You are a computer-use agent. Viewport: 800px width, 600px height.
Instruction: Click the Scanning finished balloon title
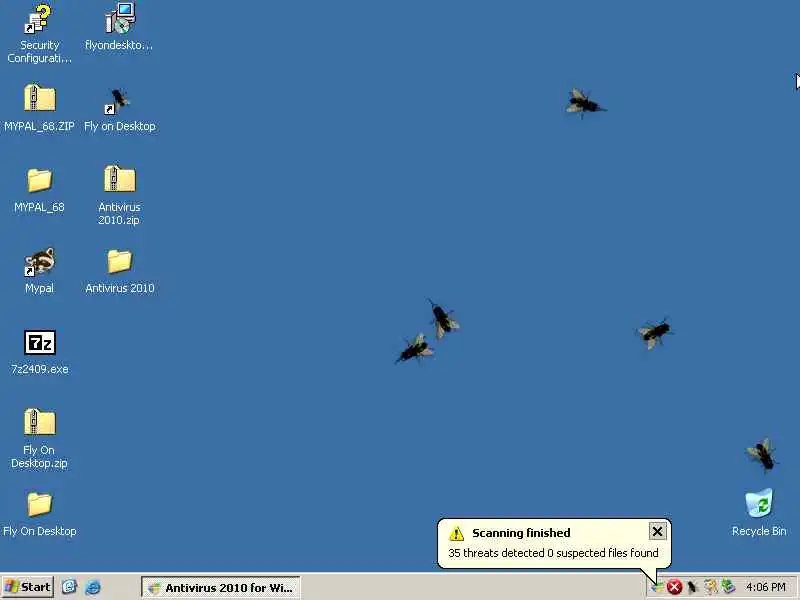tap(521, 533)
